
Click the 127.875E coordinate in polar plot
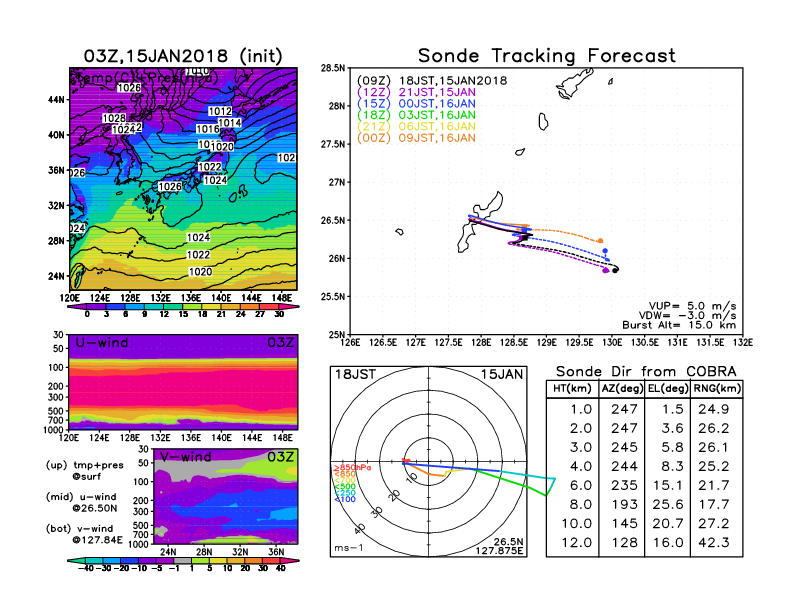click(499, 550)
